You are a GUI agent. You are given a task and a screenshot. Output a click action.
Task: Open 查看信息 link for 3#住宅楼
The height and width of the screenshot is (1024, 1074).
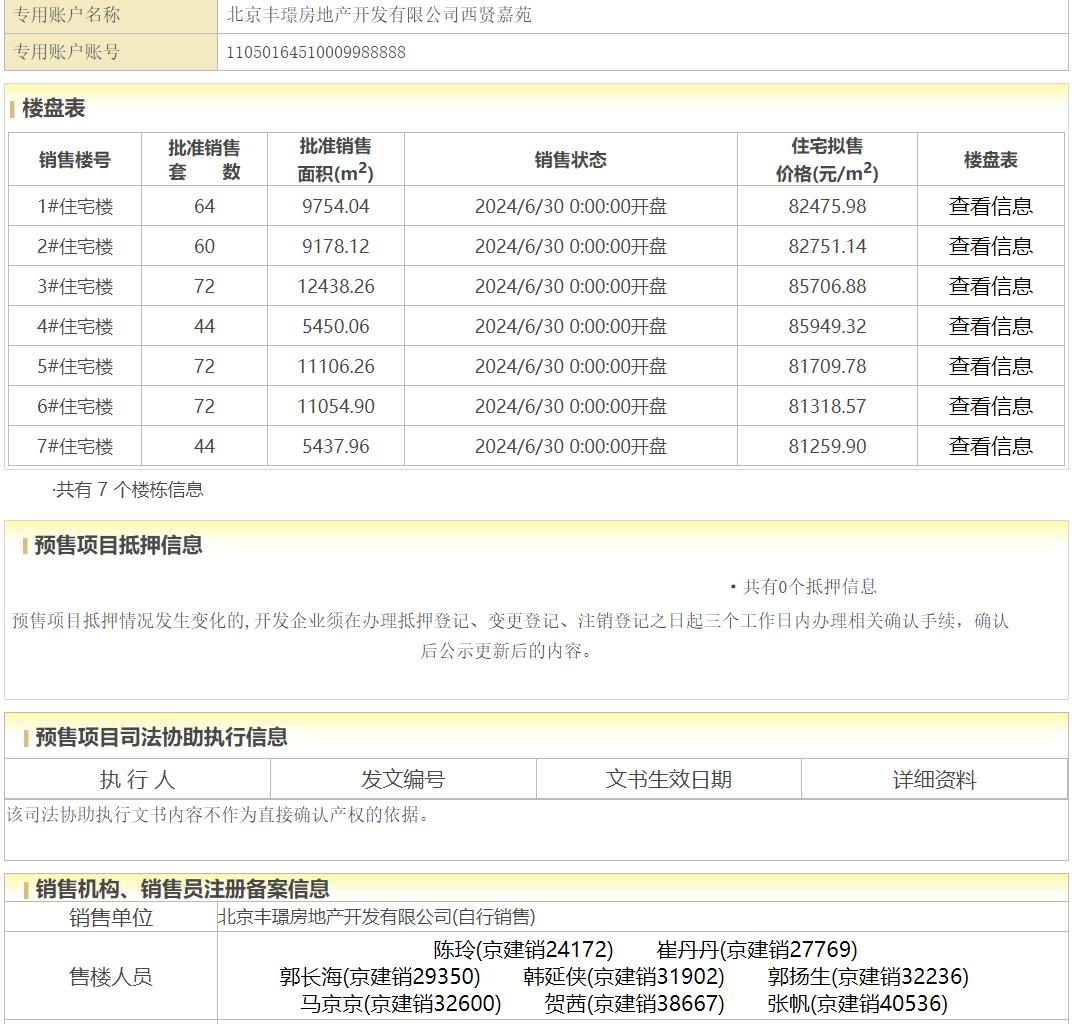(x=990, y=286)
